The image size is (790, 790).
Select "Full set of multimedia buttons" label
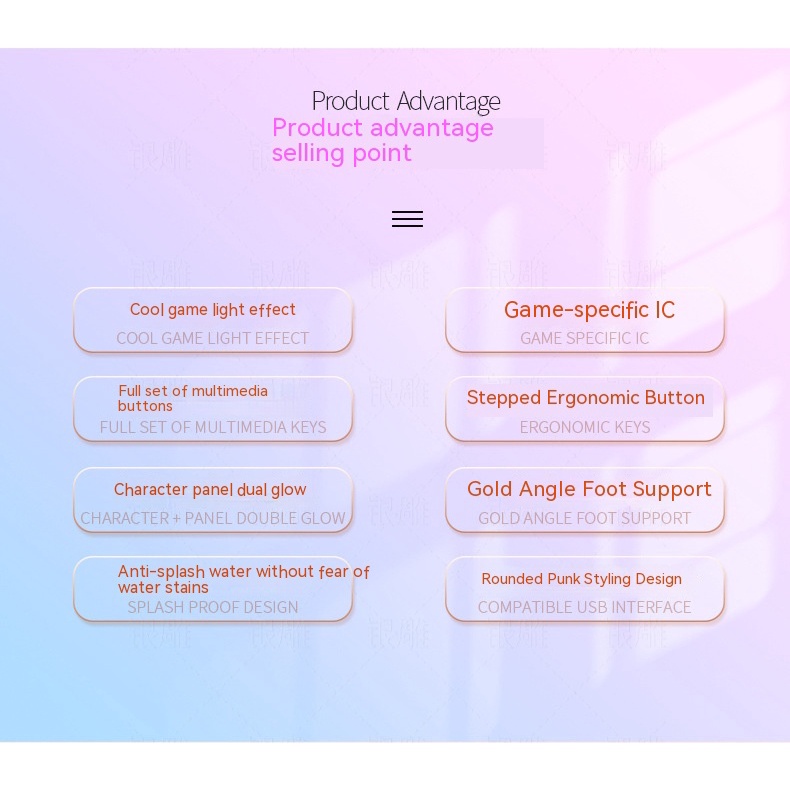(192, 398)
